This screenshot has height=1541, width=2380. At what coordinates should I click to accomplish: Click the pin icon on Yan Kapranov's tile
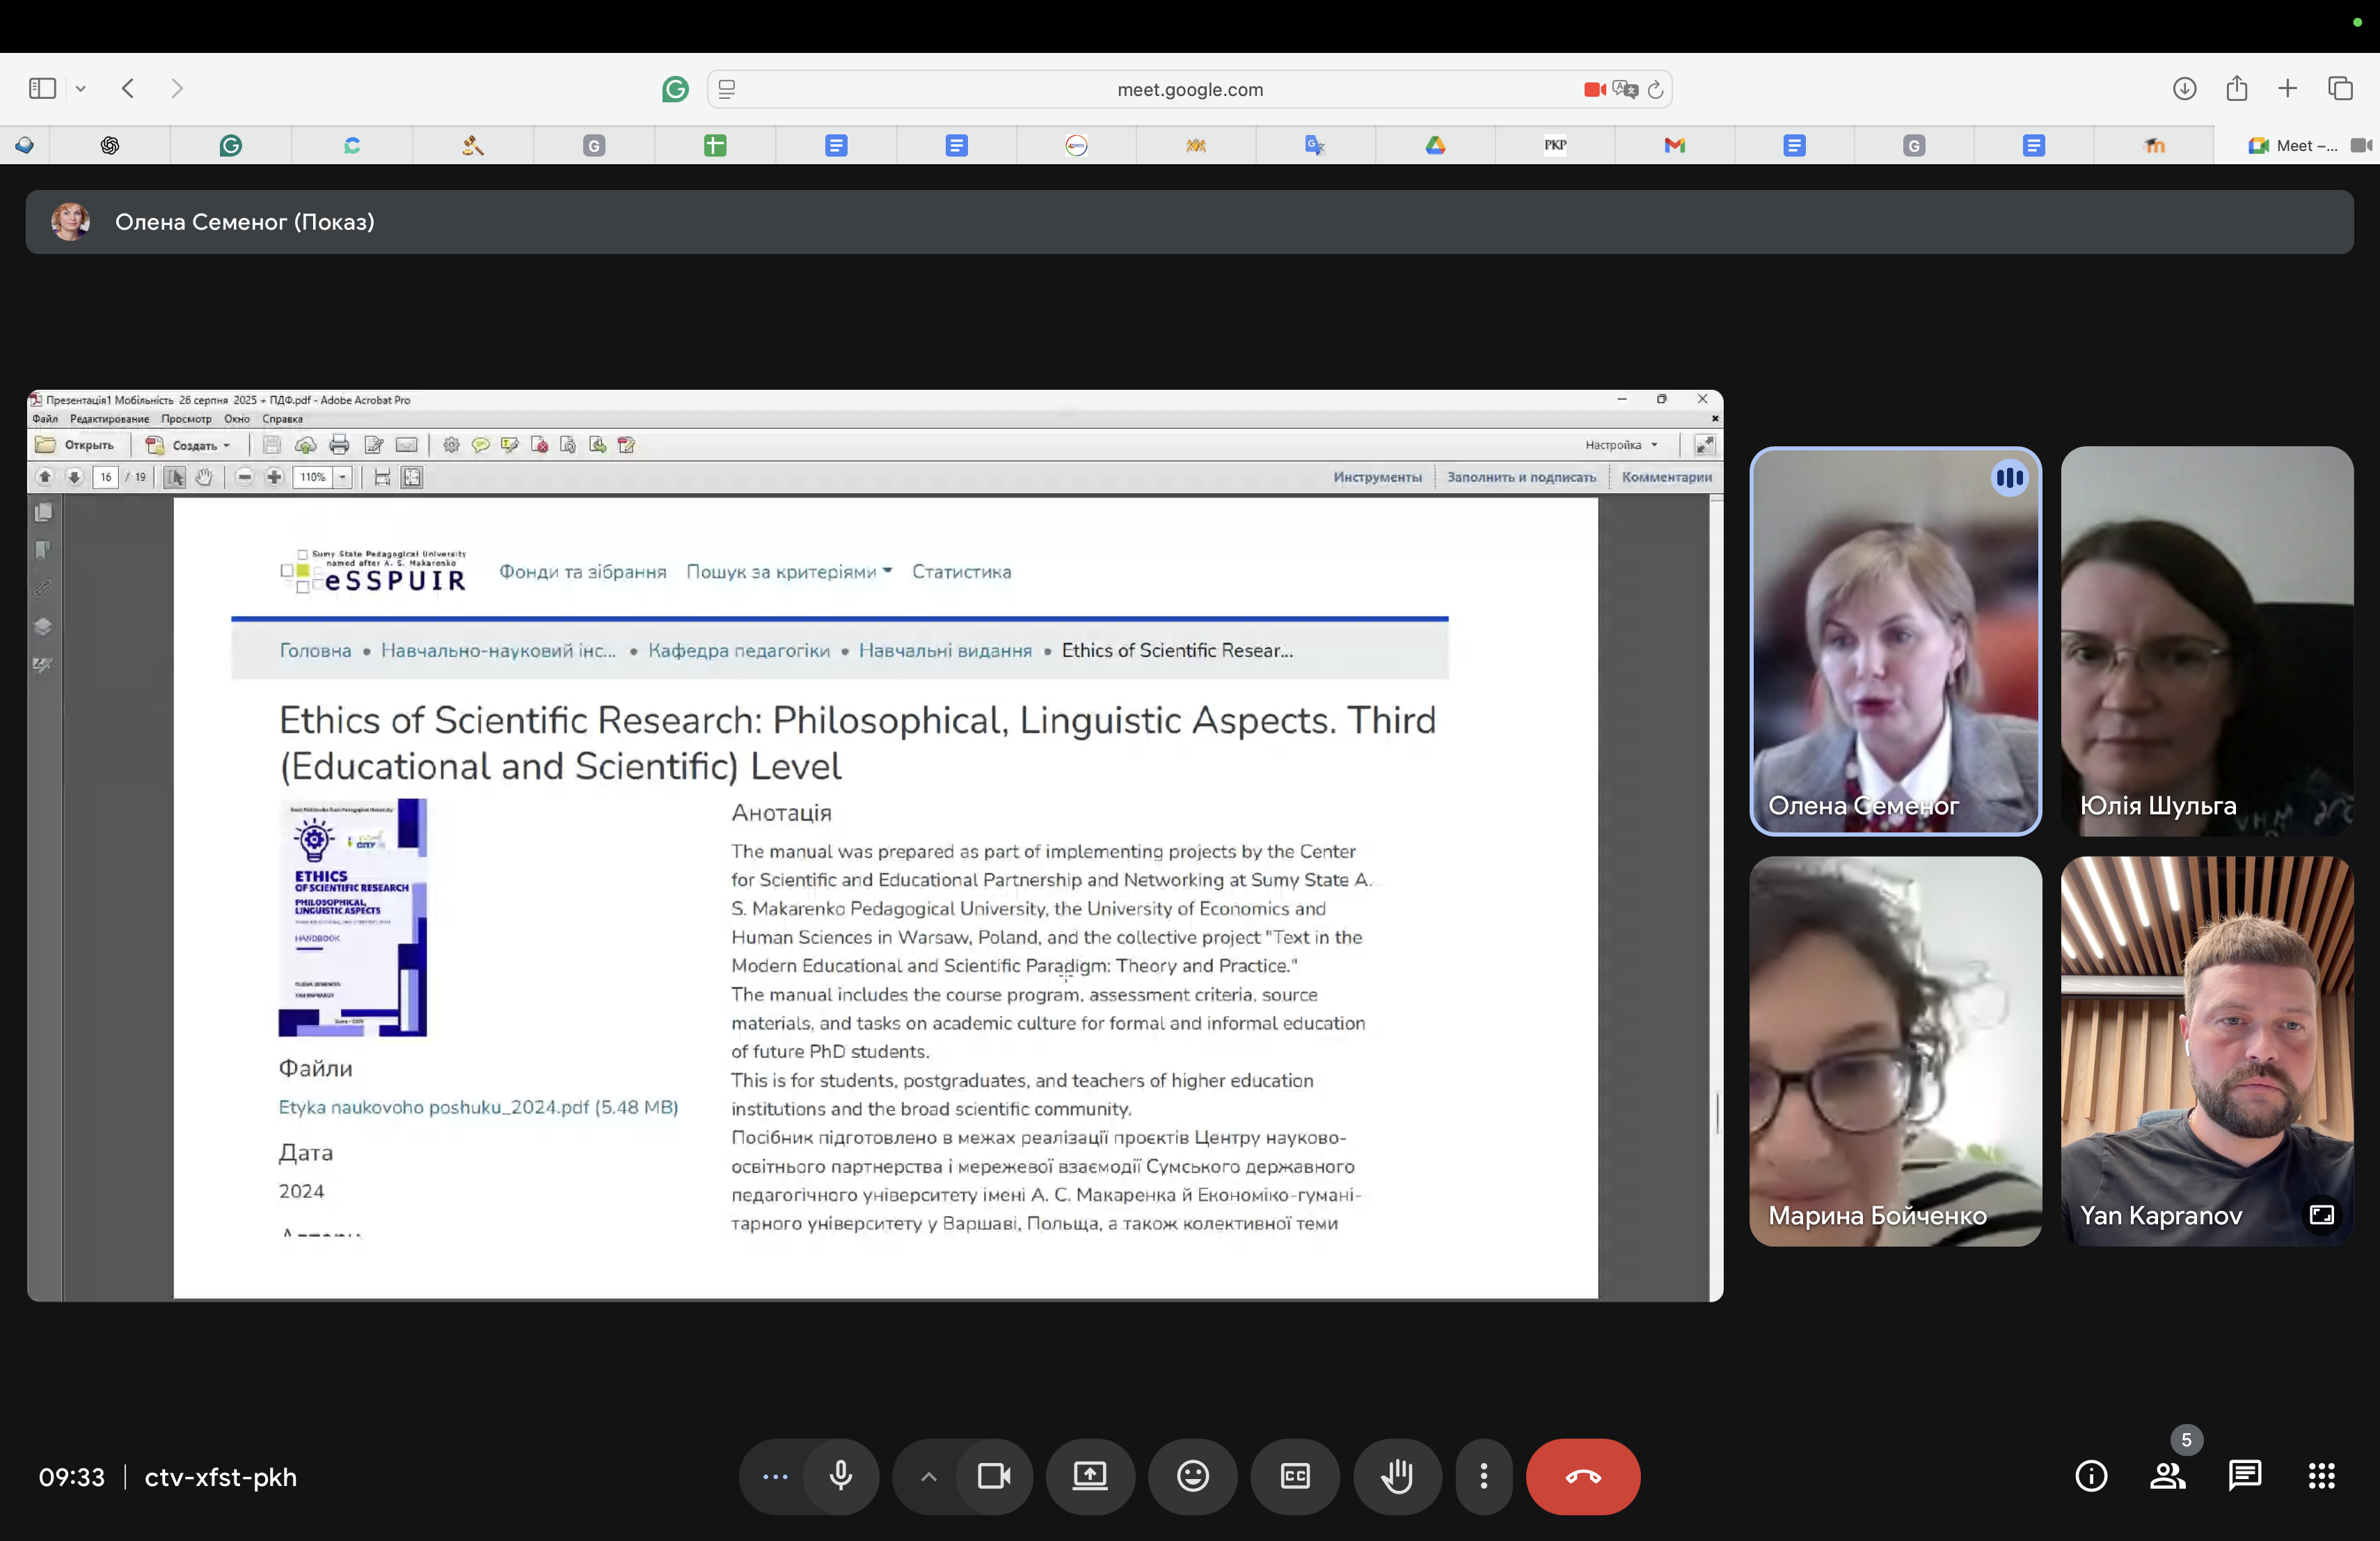click(2322, 1215)
